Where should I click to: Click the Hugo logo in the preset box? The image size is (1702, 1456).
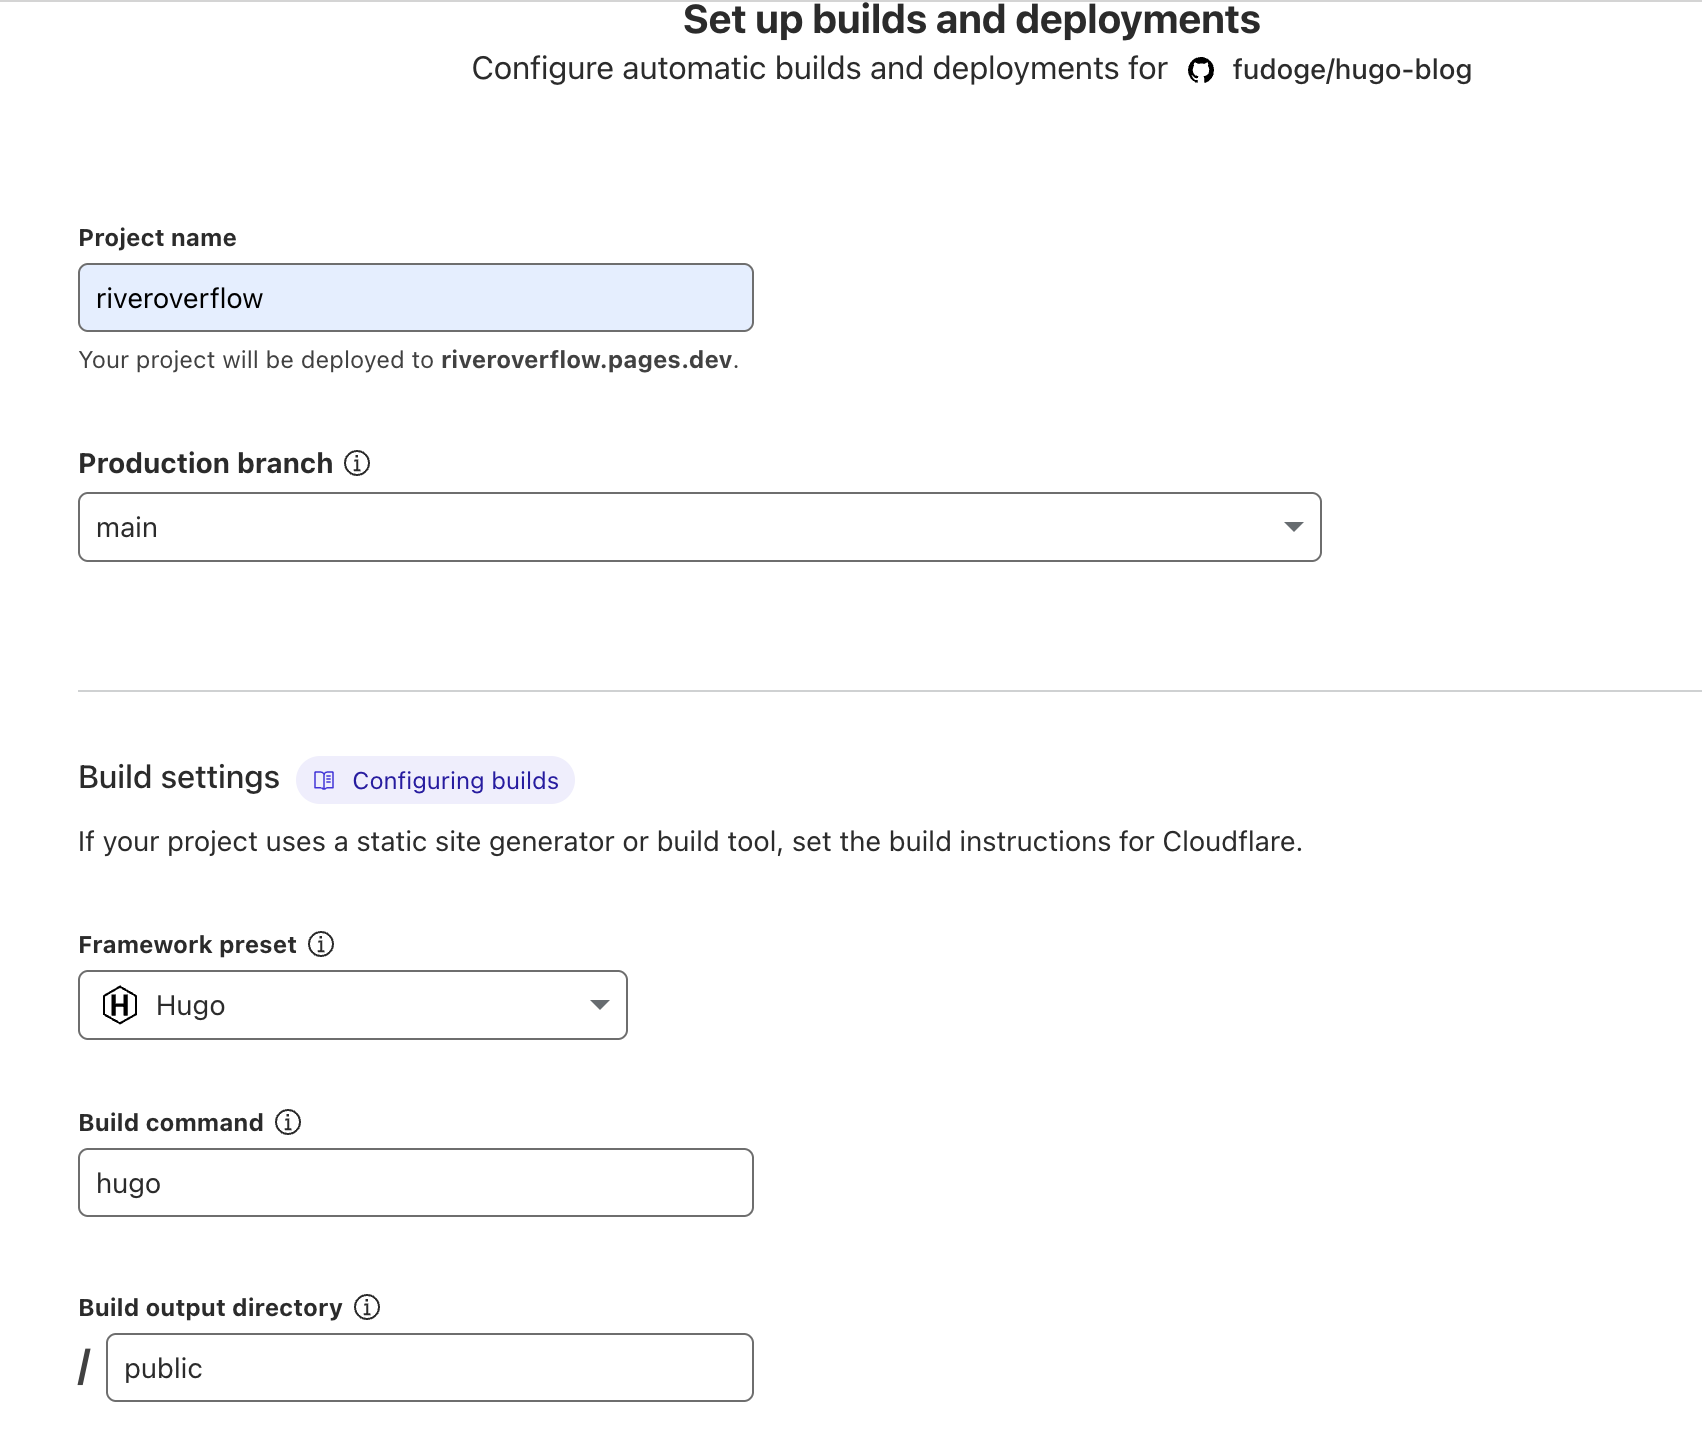click(x=120, y=1005)
